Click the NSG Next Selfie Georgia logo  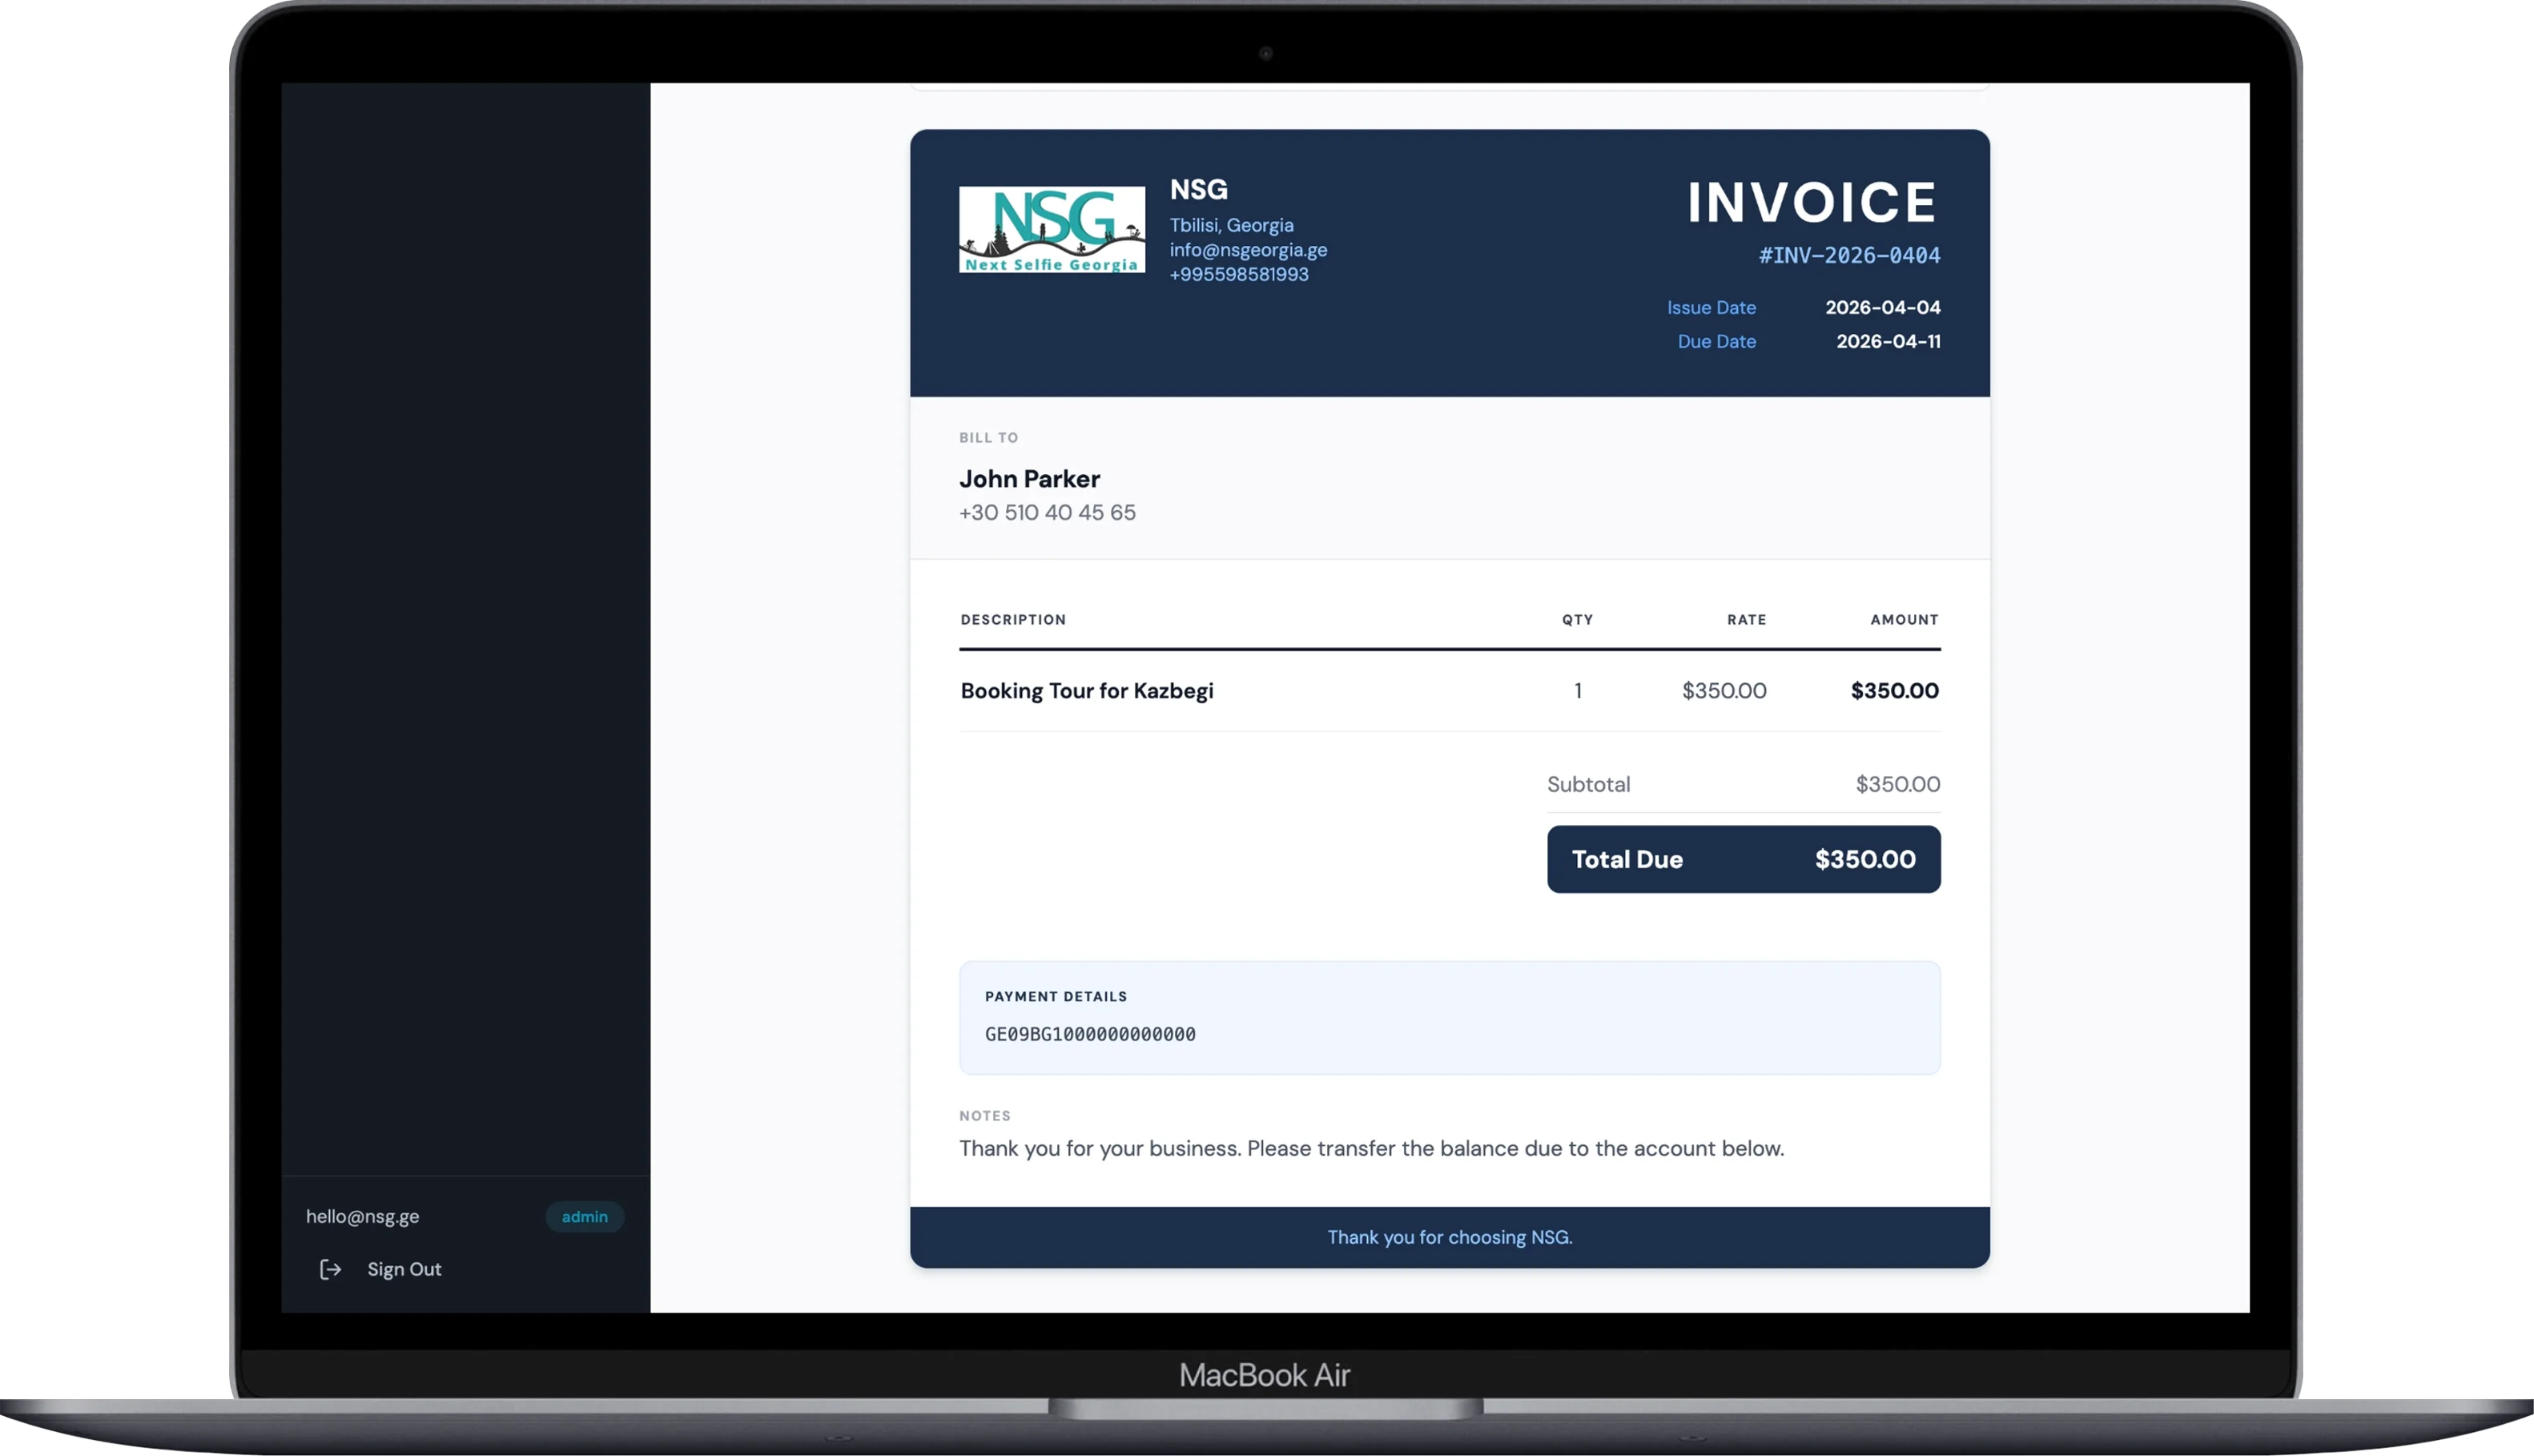pos(1052,229)
